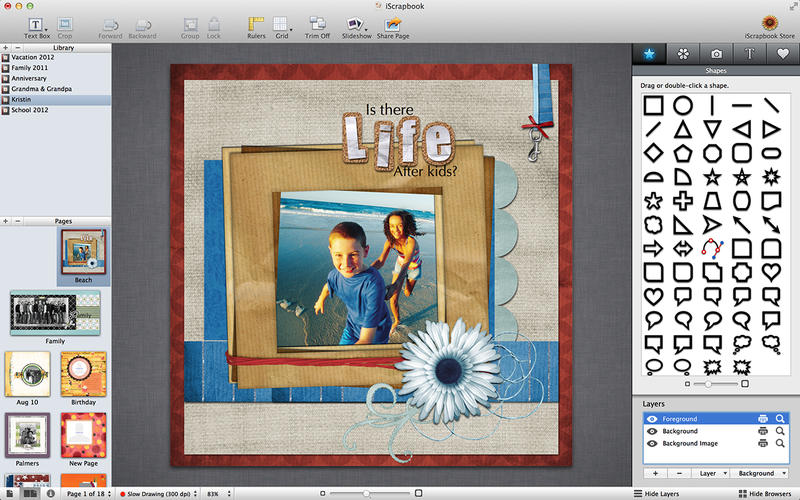Select the Text Box tool
This screenshot has height=500, width=800.
point(36,24)
